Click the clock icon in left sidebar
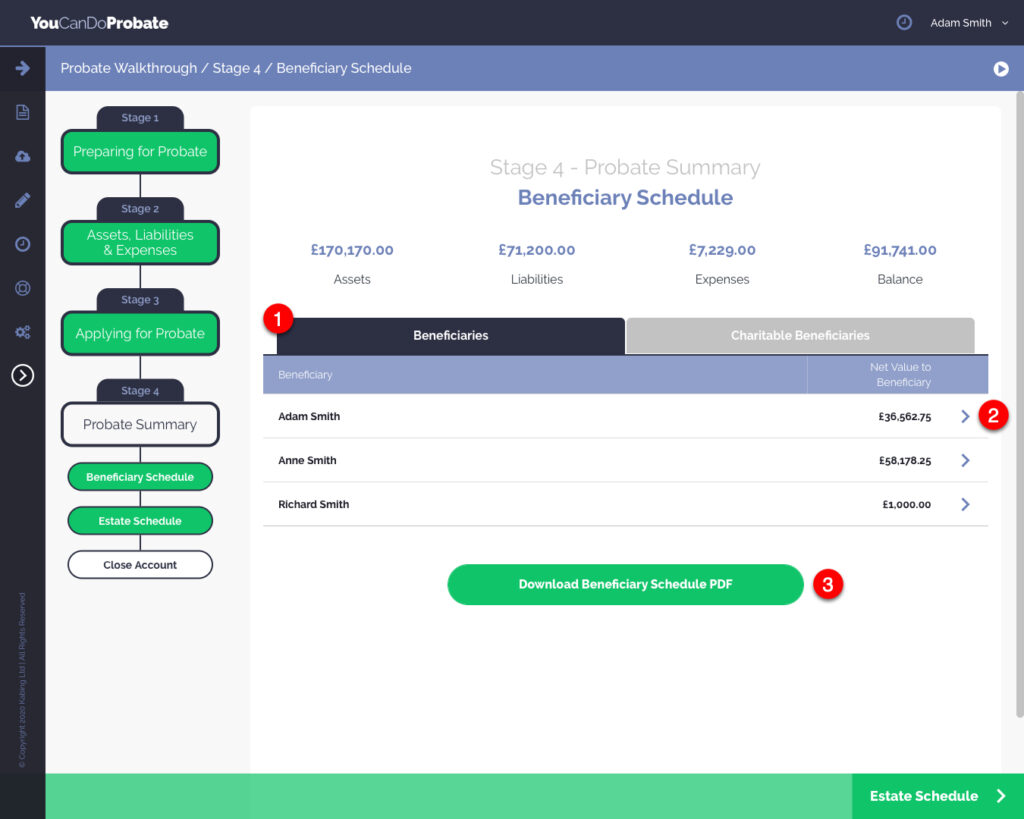Image resolution: width=1024 pixels, height=819 pixels. [x=22, y=244]
